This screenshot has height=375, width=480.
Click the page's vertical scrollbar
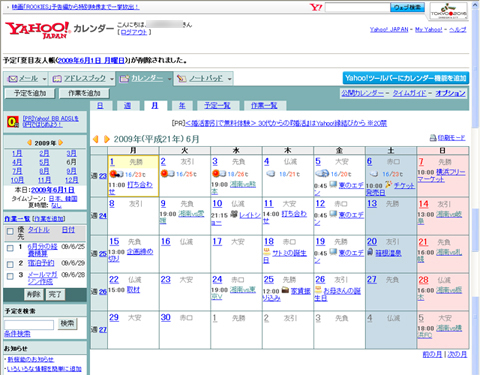pyautogui.click(x=476, y=187)
